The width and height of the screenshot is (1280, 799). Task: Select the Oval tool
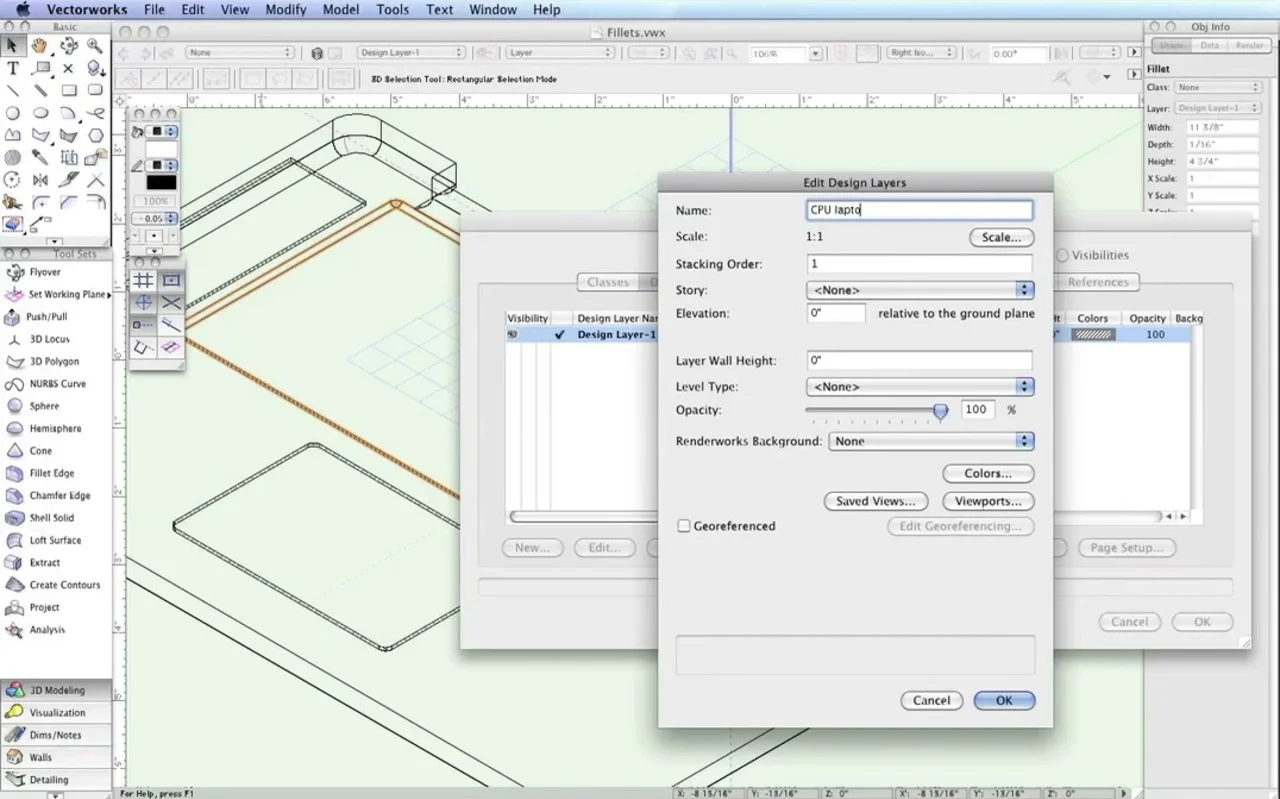(40, 114)
